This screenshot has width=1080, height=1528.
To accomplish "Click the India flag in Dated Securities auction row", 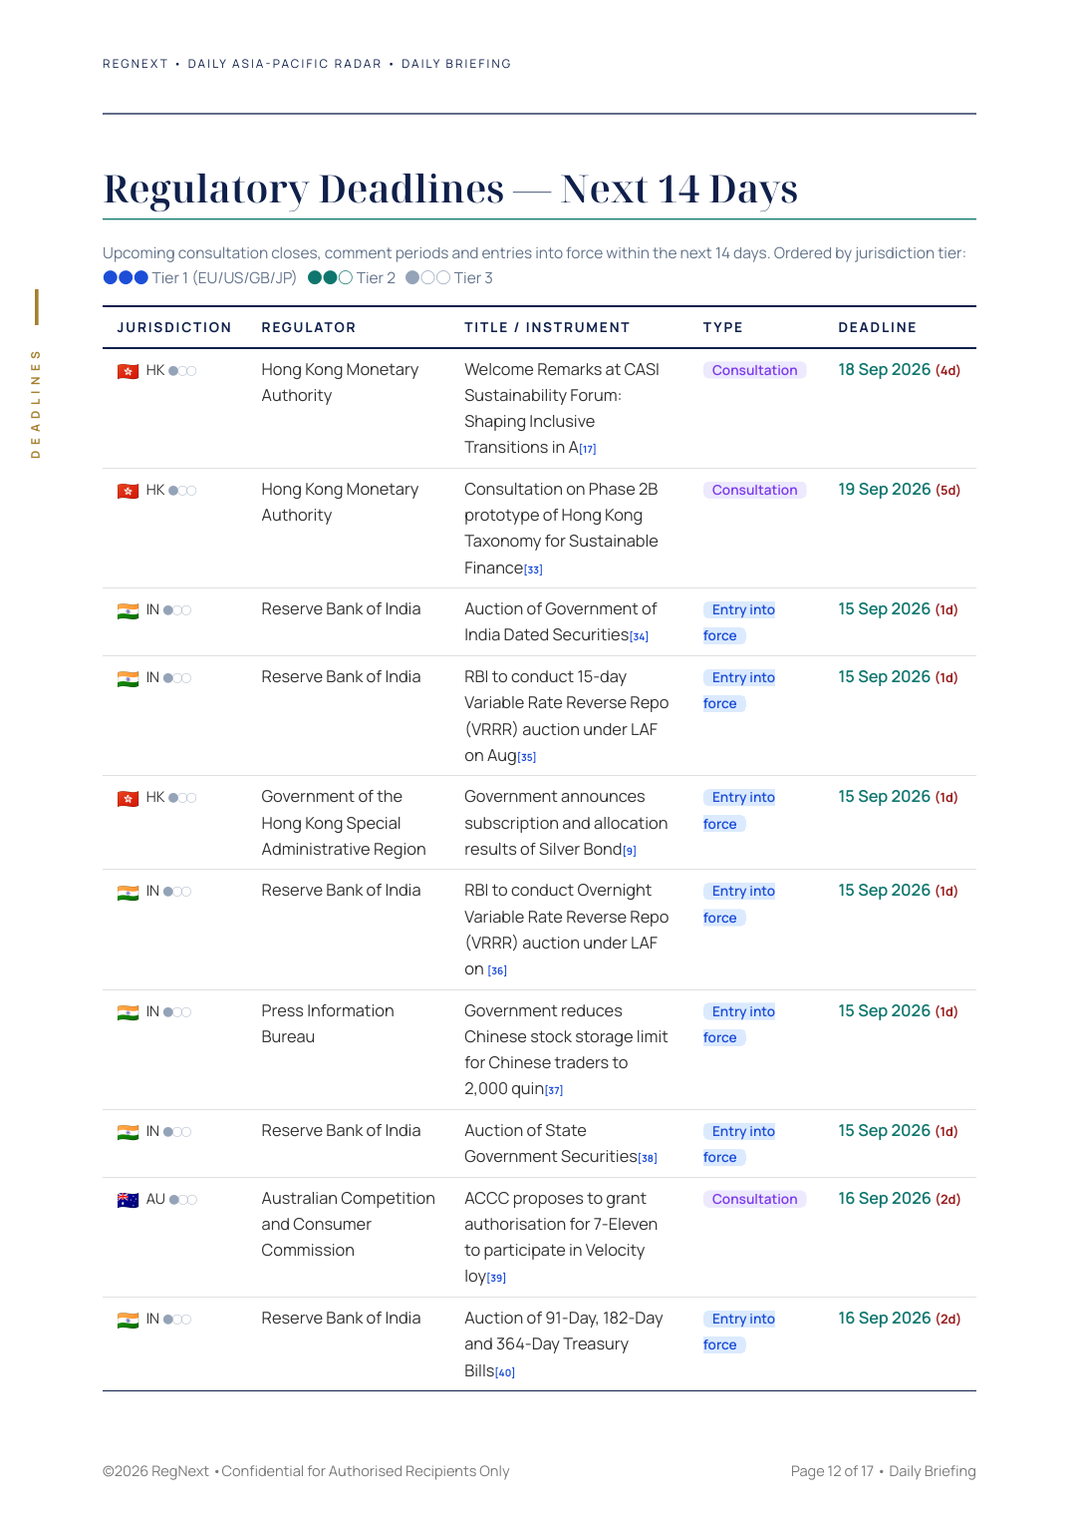I will click(128, 611).
